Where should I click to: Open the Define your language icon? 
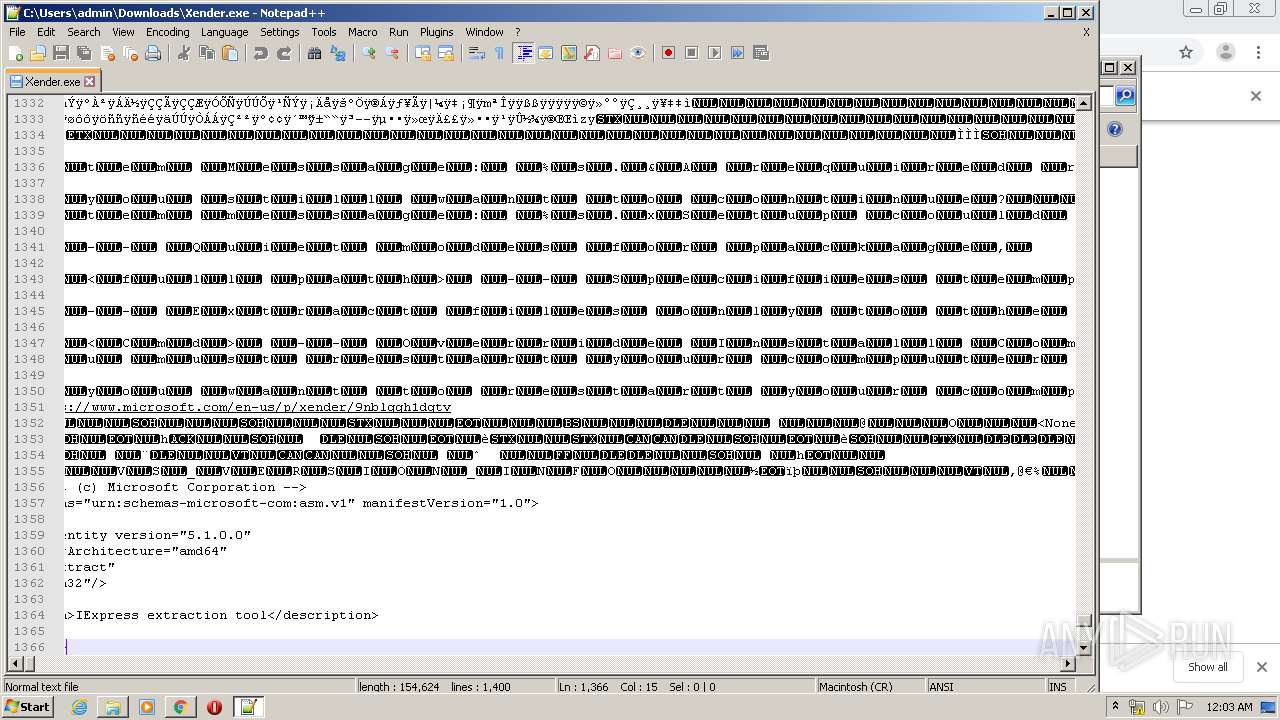pyautogui.click(x=546, y=53)
